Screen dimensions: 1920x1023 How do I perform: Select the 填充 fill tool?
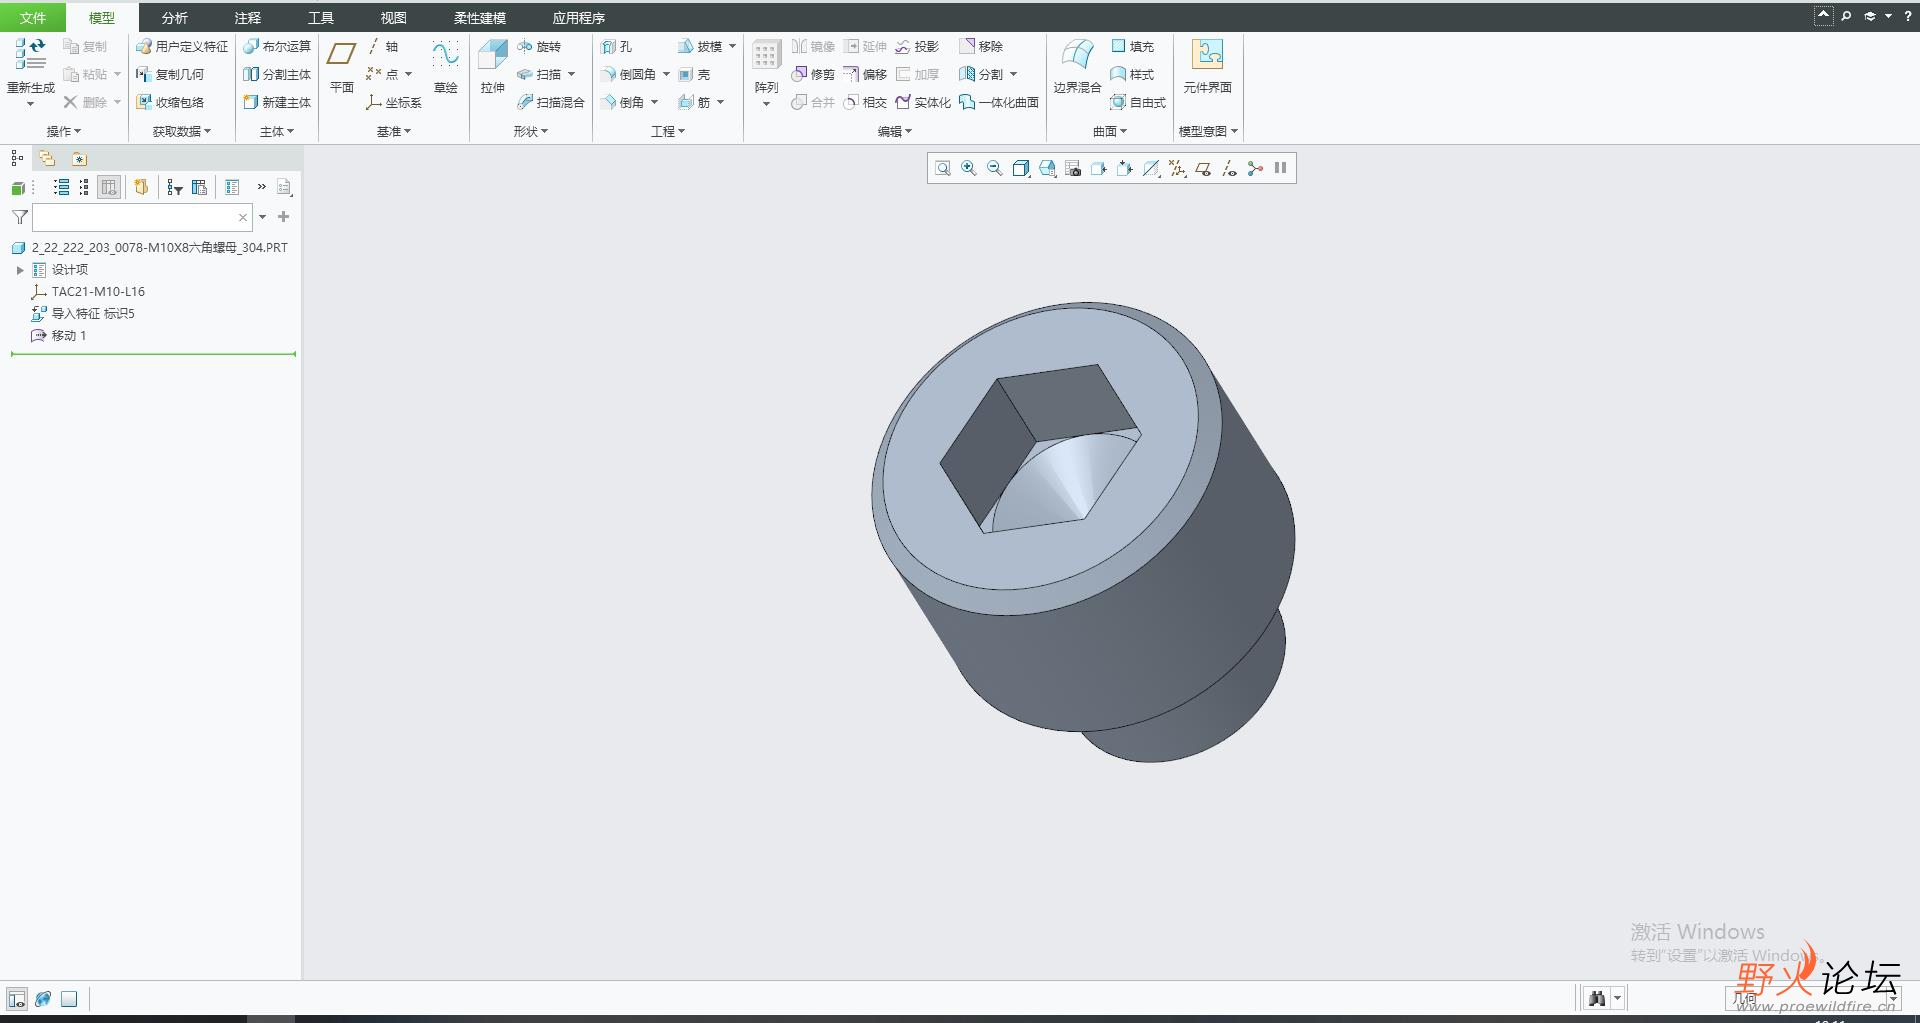(x=1133, y=46)
